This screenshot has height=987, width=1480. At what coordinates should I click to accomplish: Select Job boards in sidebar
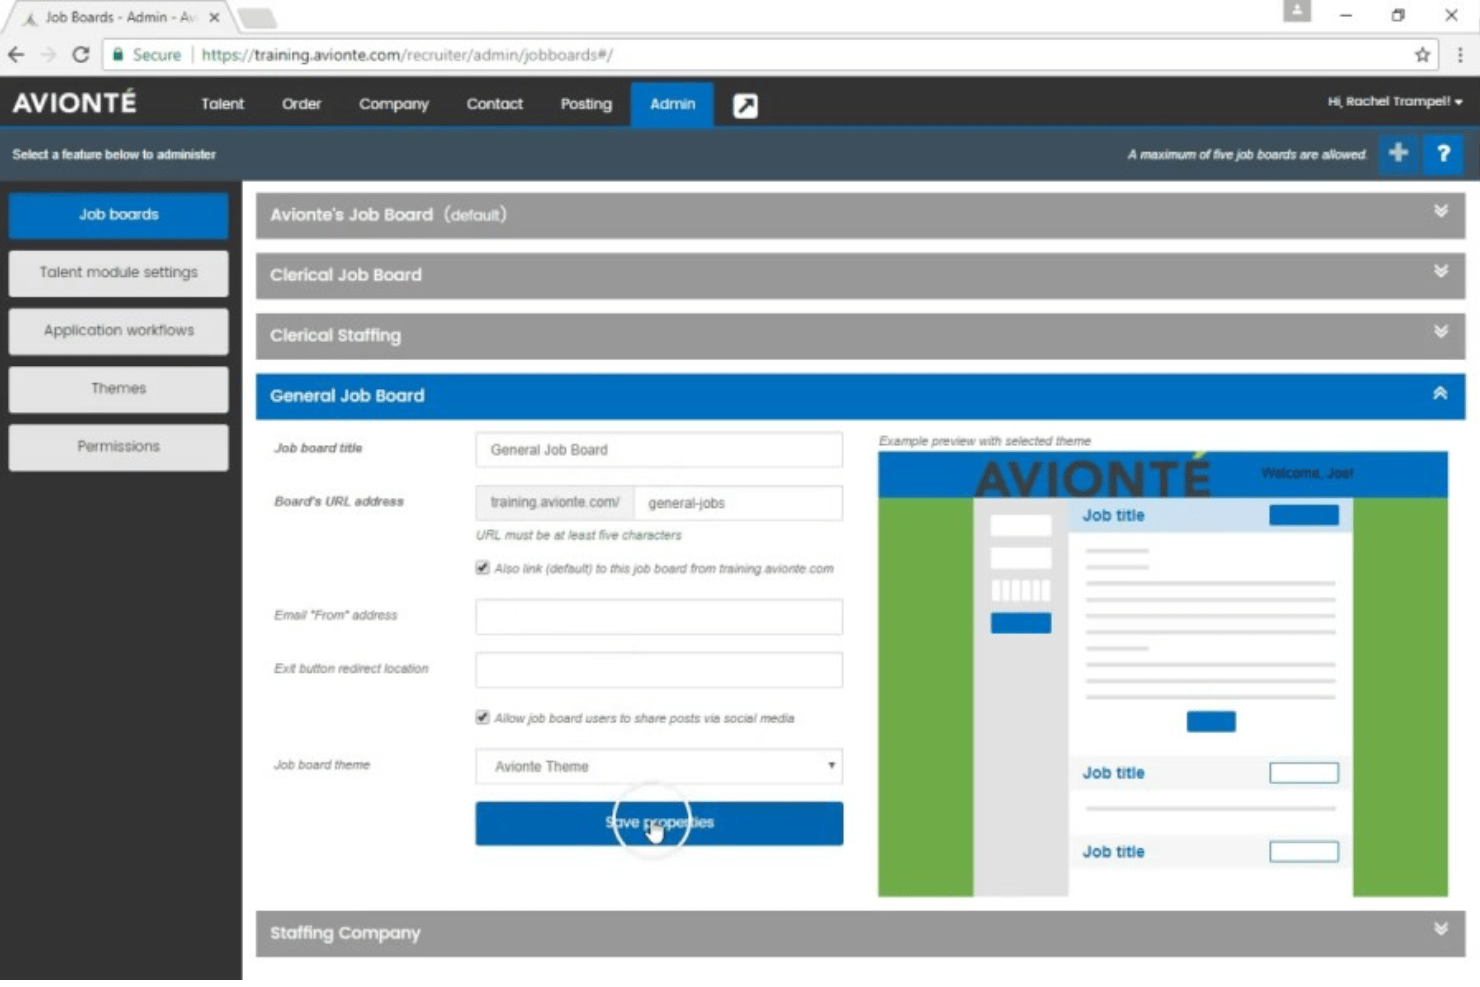[x=118, y=215]
